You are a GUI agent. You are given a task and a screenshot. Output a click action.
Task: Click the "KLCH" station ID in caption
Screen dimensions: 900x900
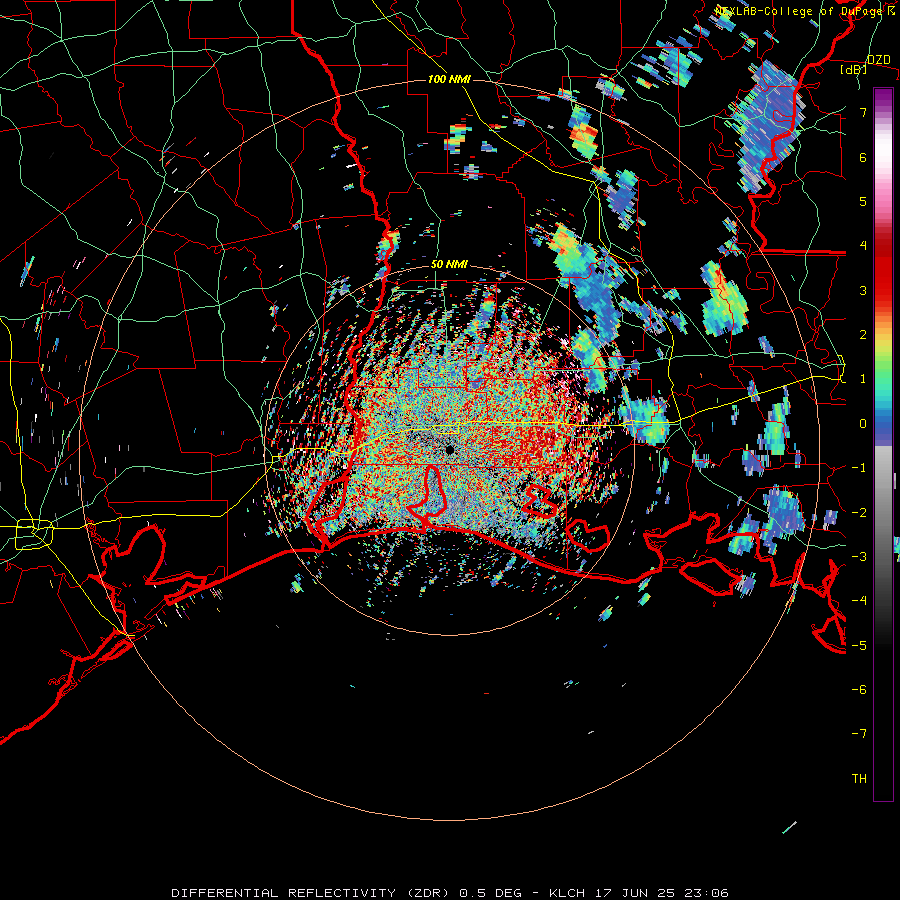[x=567, y=893]
